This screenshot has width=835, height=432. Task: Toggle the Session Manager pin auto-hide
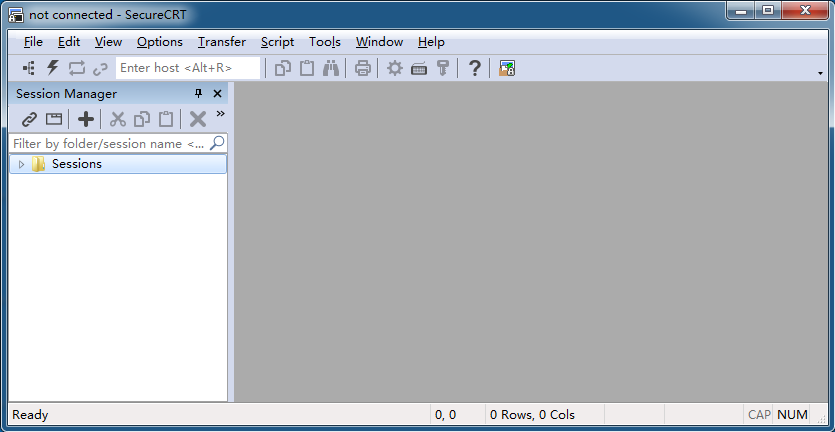(199, 94)
